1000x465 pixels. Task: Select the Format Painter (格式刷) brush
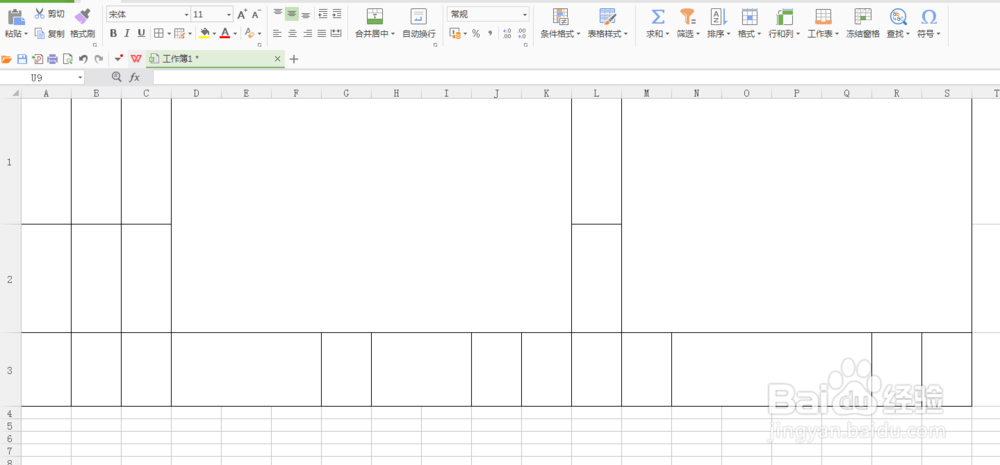point(82,23)
